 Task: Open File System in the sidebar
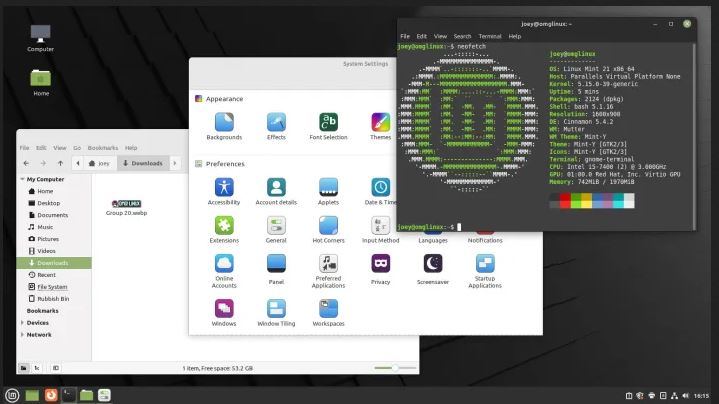click(54, 287)
